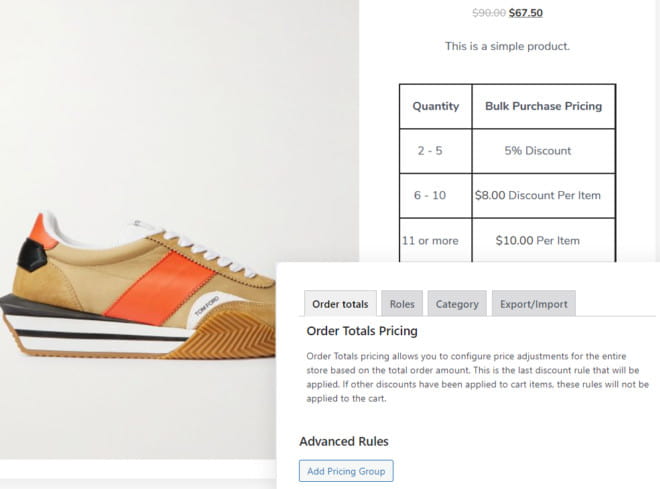
Task: Go to the Export/Import tab
Action: point(533,304)
